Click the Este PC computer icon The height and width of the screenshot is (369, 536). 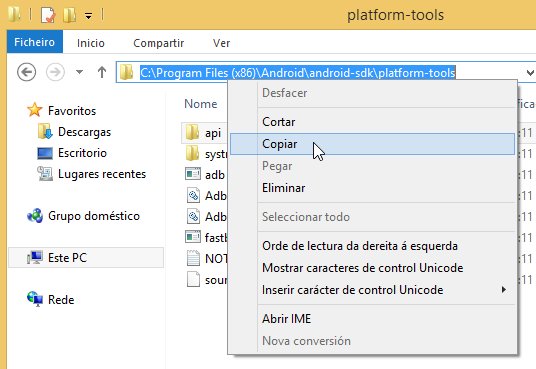(x=35, y=258)
